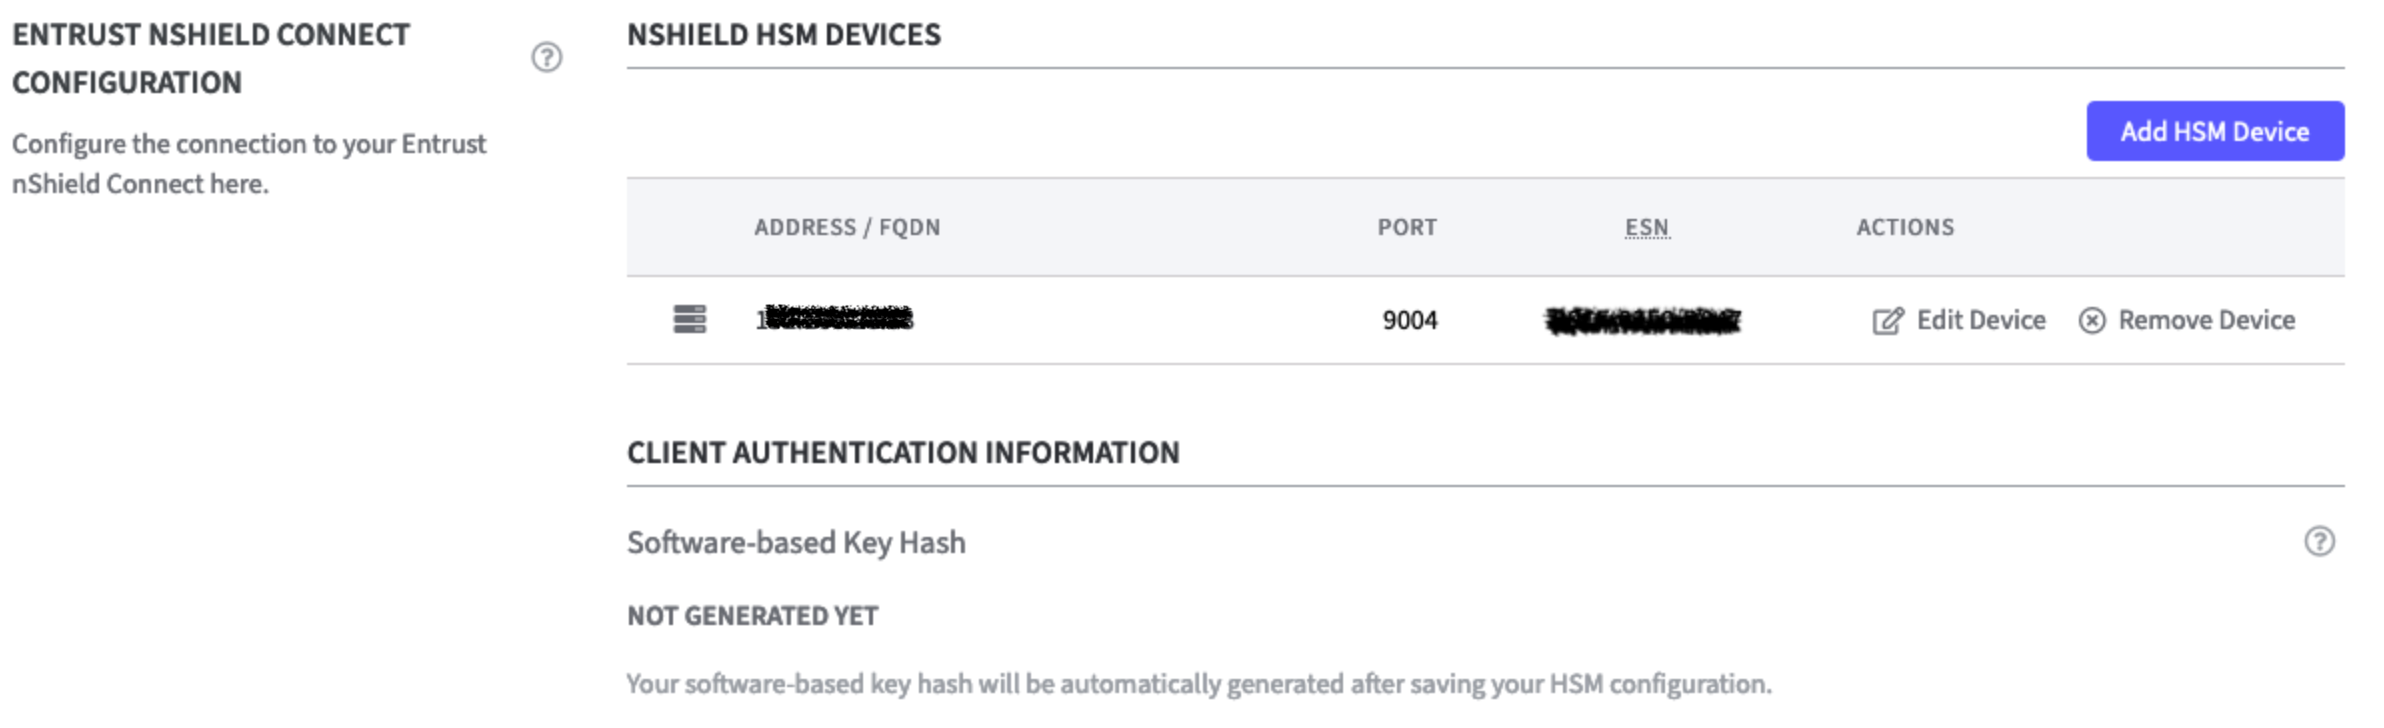Open help for Entrust nShield Connect Configuration
2384x728 pixels.
[x=546, y=57]
